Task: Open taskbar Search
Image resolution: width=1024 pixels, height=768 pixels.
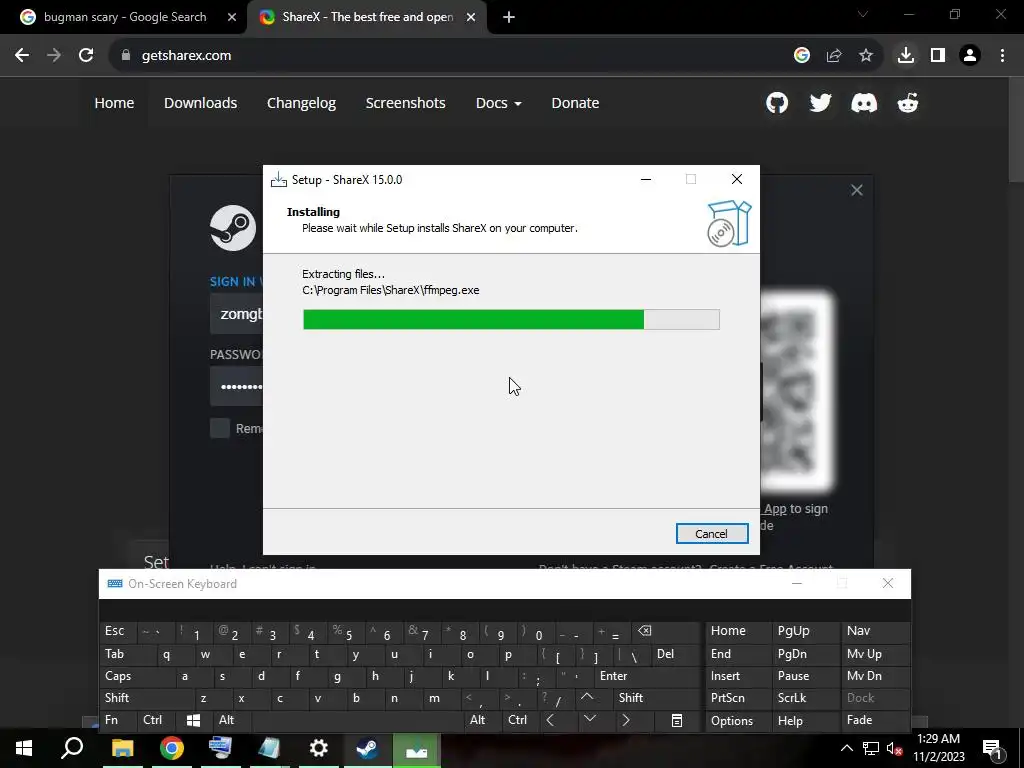Action: click(x=72, y=748)
